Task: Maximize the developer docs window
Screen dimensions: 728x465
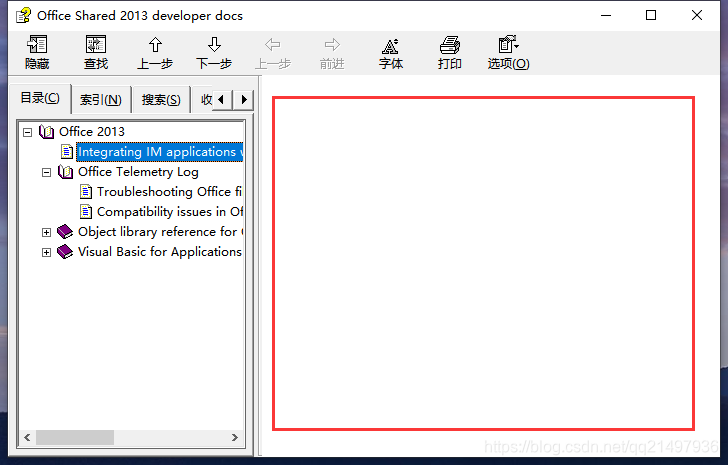Action: (651, 15)
